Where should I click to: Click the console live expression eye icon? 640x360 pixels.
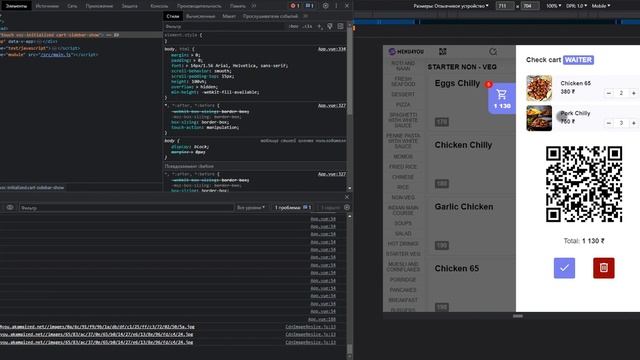(x=10, y=207)
